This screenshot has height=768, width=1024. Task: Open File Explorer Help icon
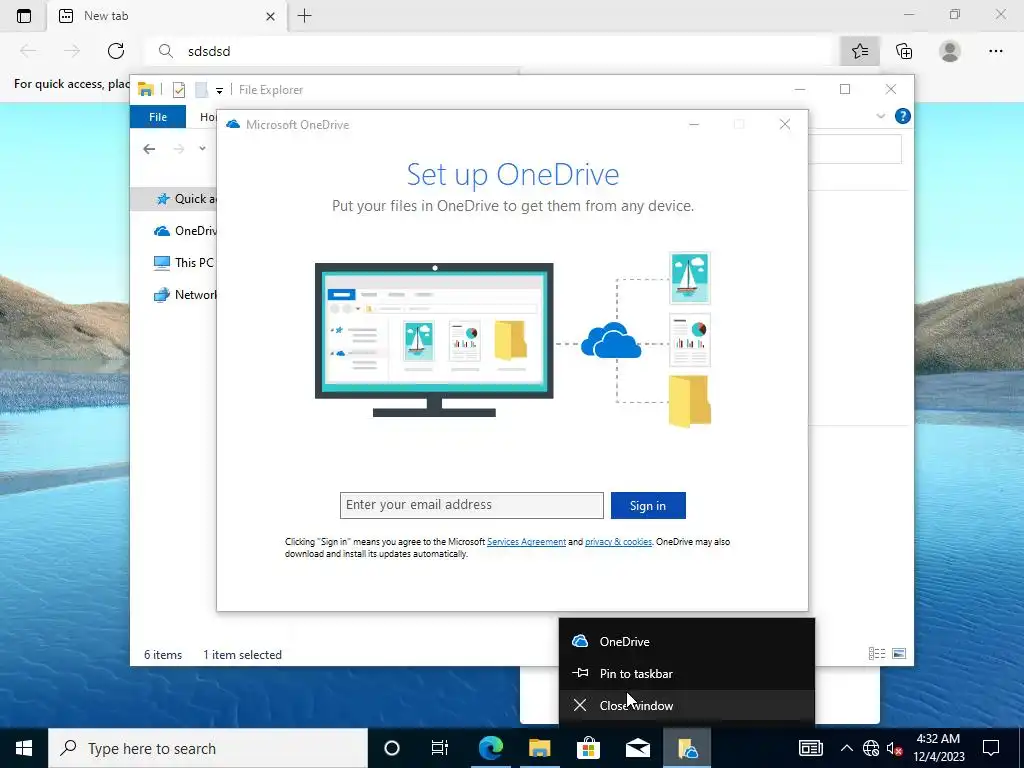(x=903, y=116)
